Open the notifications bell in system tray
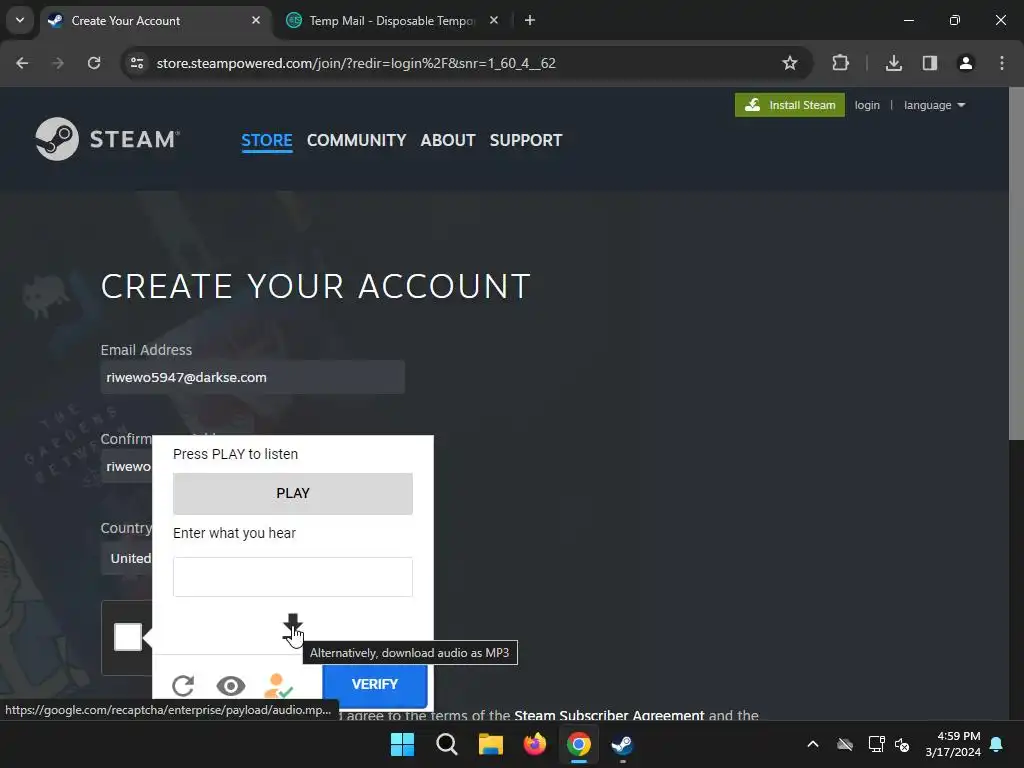Screen dimensions: 1024x768 click(997, 744)
